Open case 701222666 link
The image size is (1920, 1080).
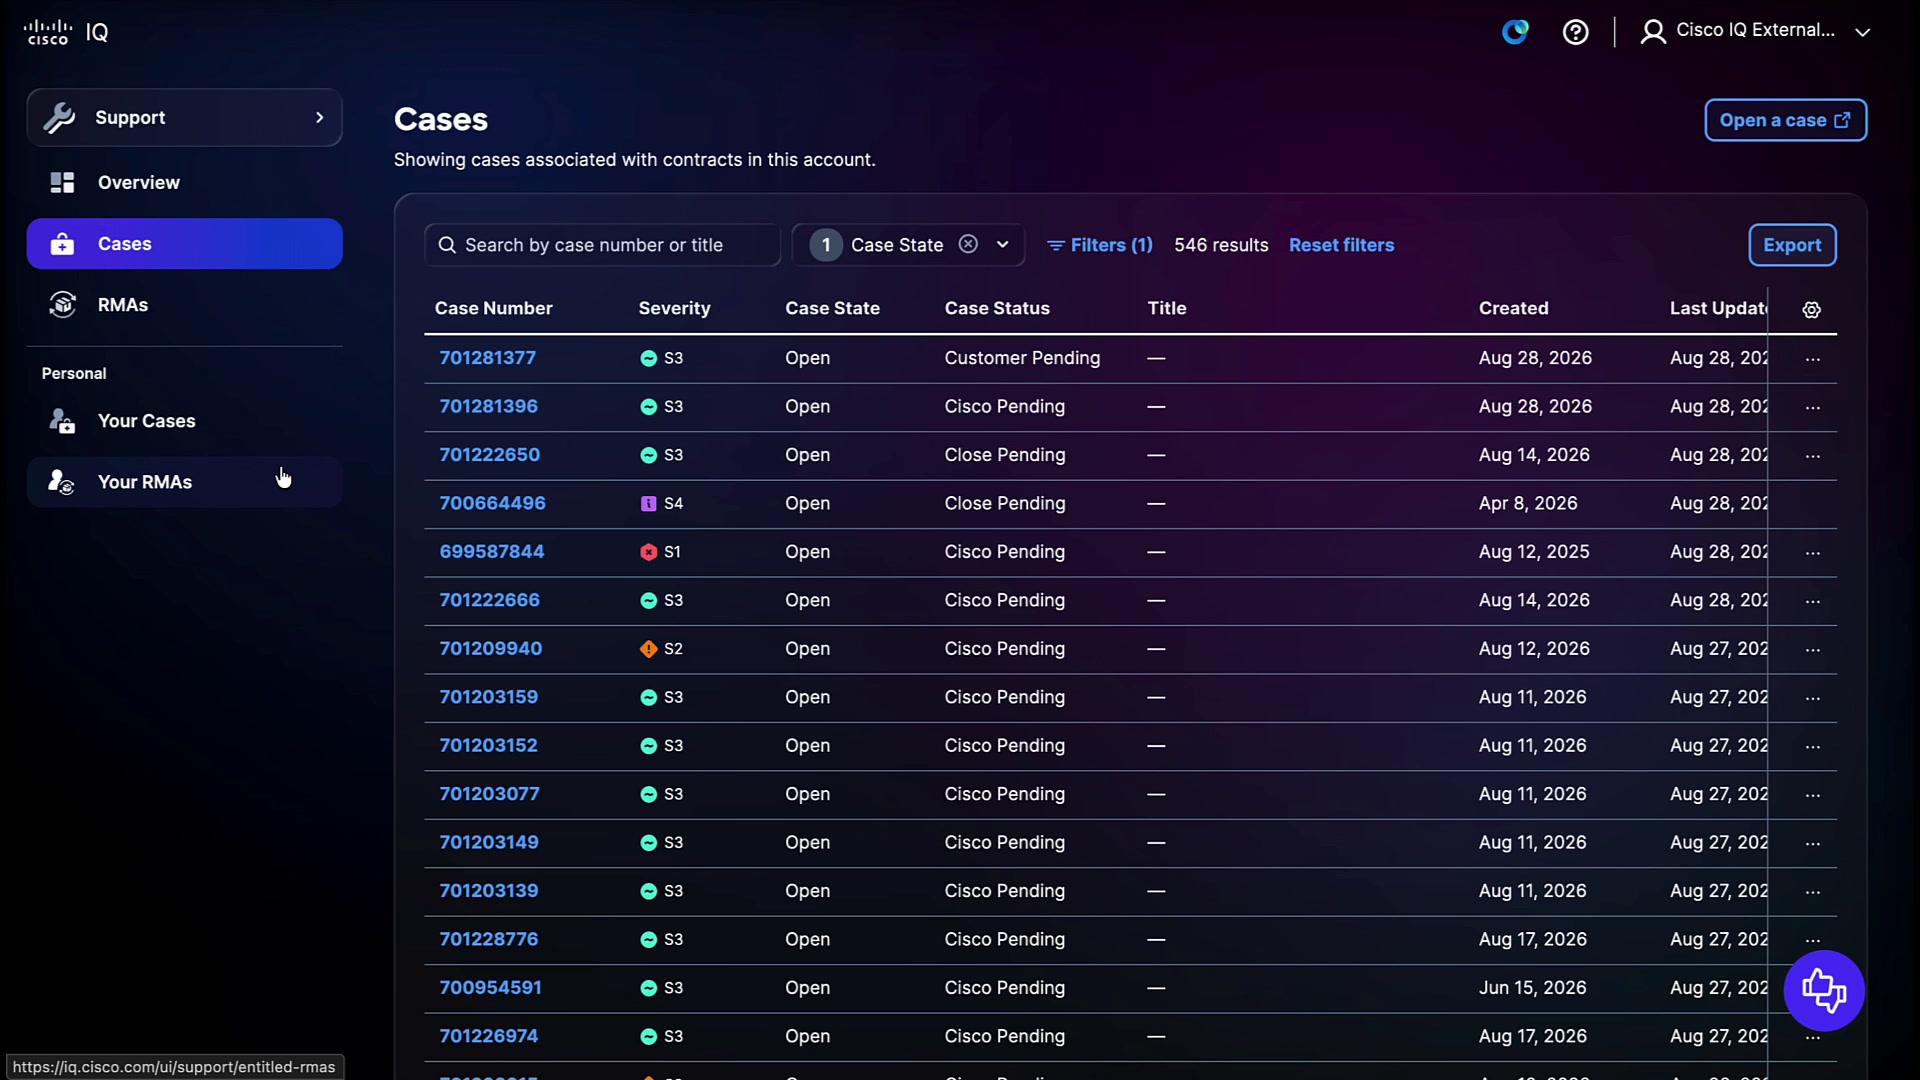click(489, 600)
